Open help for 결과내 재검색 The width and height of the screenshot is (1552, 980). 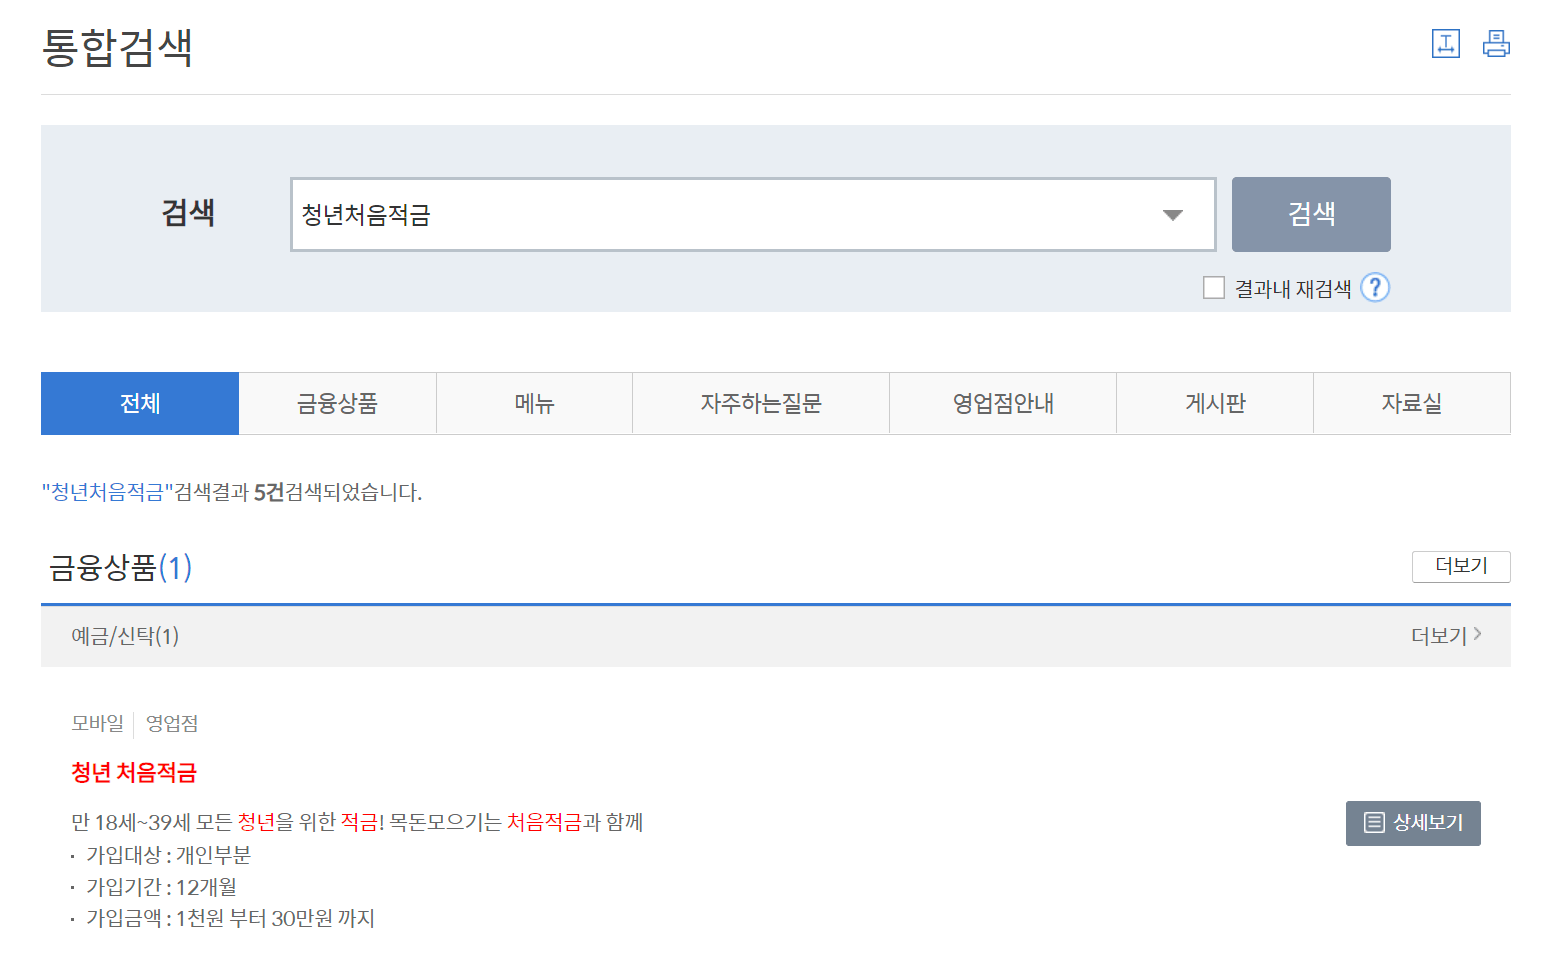click(x=1375, y=288)
